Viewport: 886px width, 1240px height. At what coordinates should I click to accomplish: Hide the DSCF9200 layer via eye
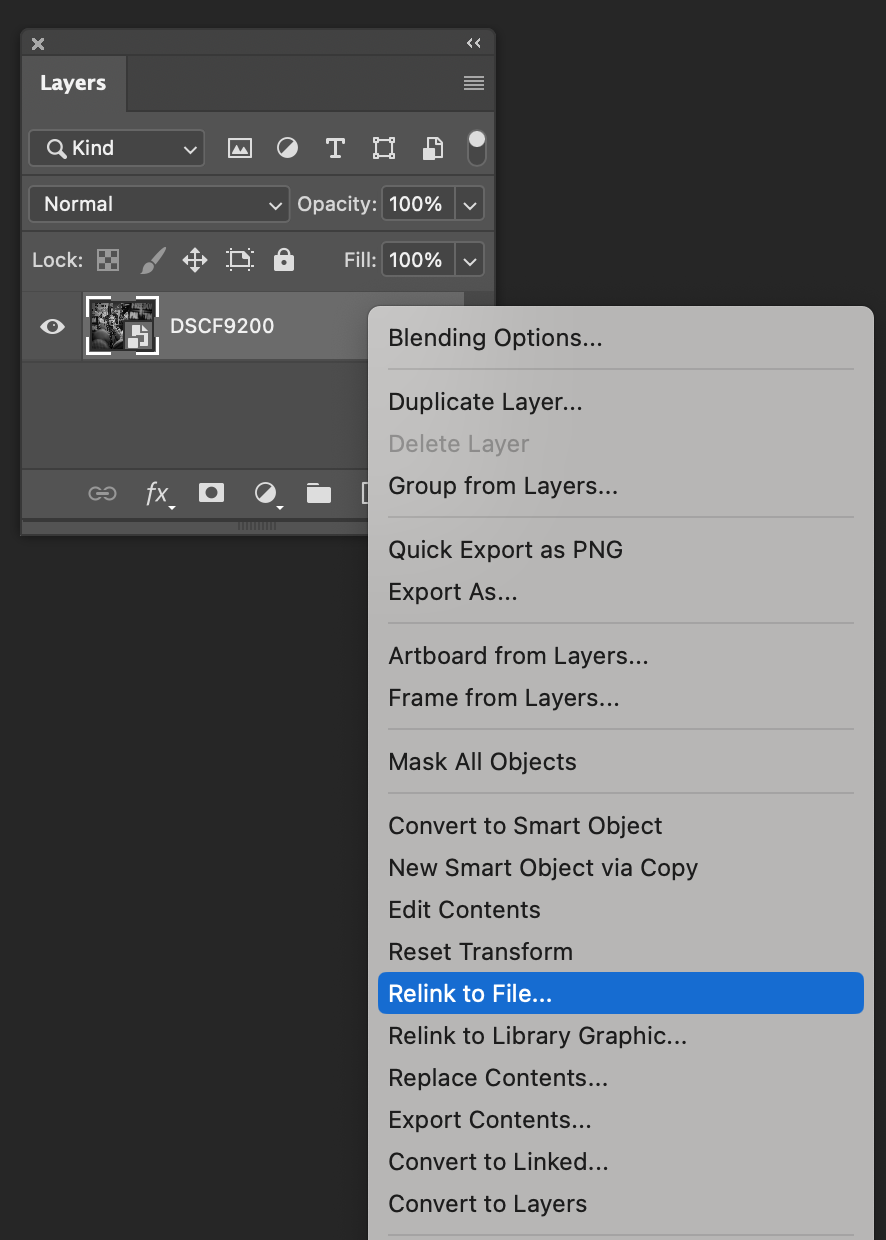click(52, 326)
